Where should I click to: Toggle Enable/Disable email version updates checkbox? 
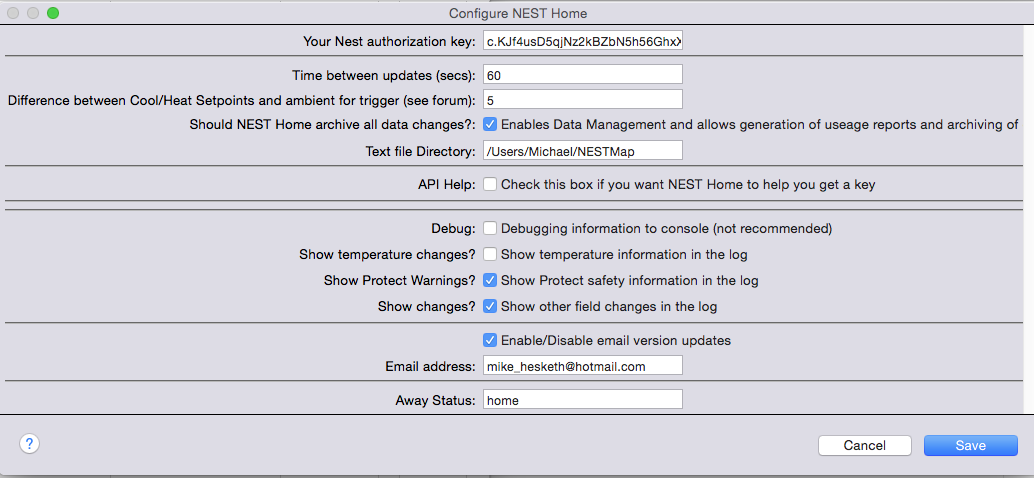[490, 340]
